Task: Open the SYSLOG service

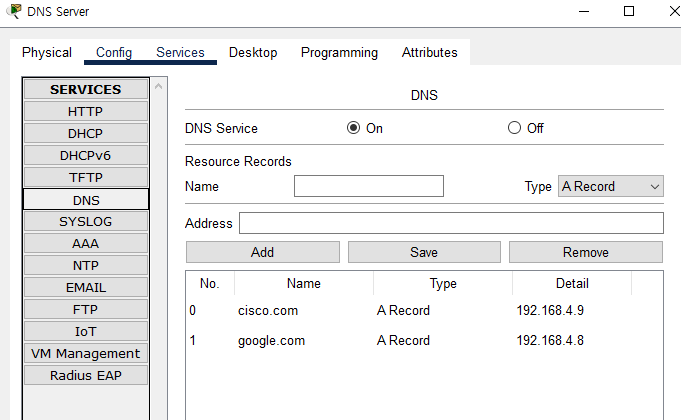Action: [86, 222]
